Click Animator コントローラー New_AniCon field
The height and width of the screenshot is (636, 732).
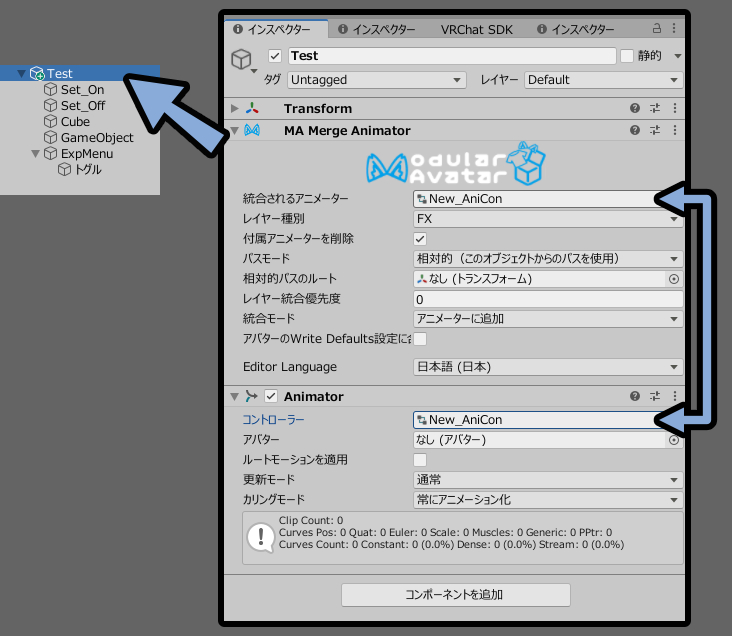537,420
